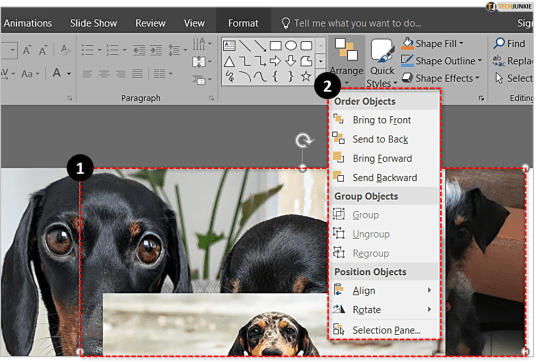Select the Arrow line shape
536x363 pixels.
(x=260, y=46)
